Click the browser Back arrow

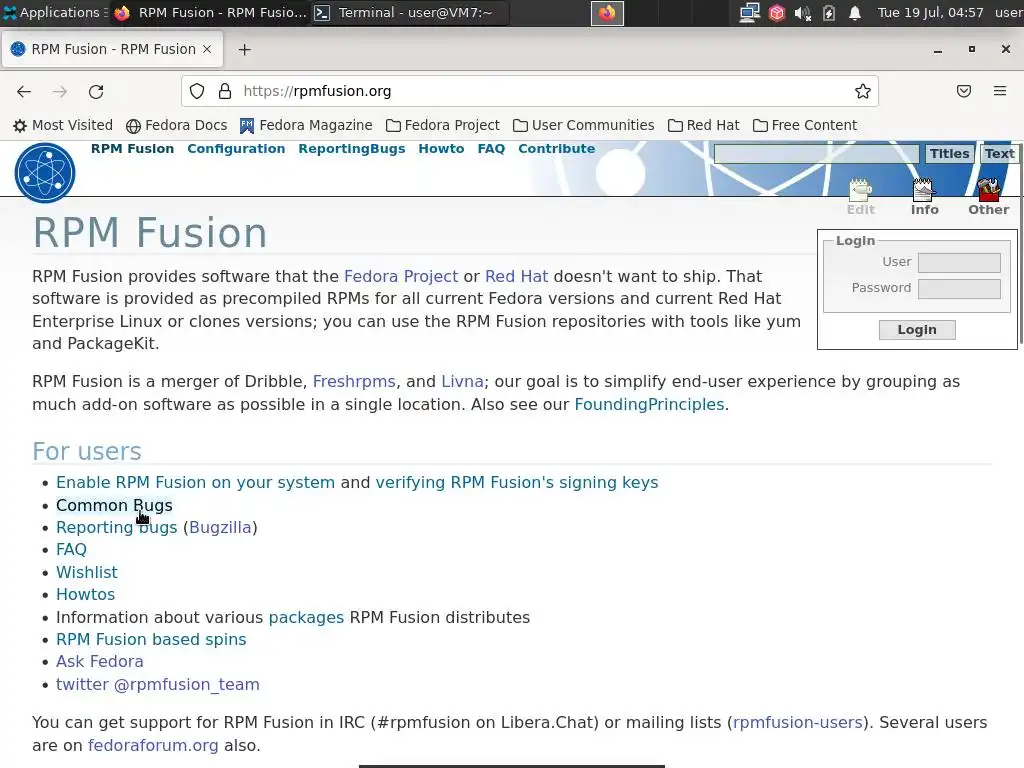24,91
